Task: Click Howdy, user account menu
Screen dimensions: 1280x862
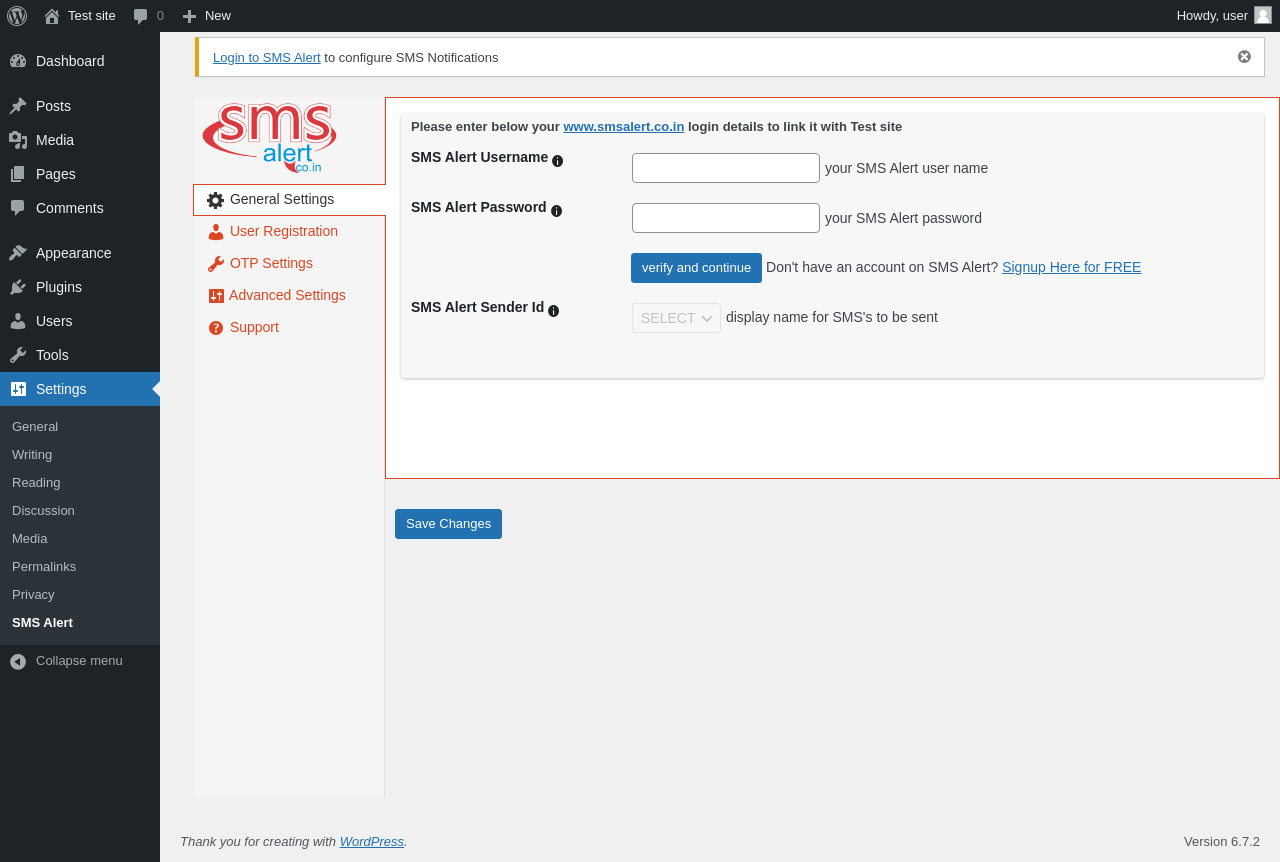Action: click(x=1224, y=16)
